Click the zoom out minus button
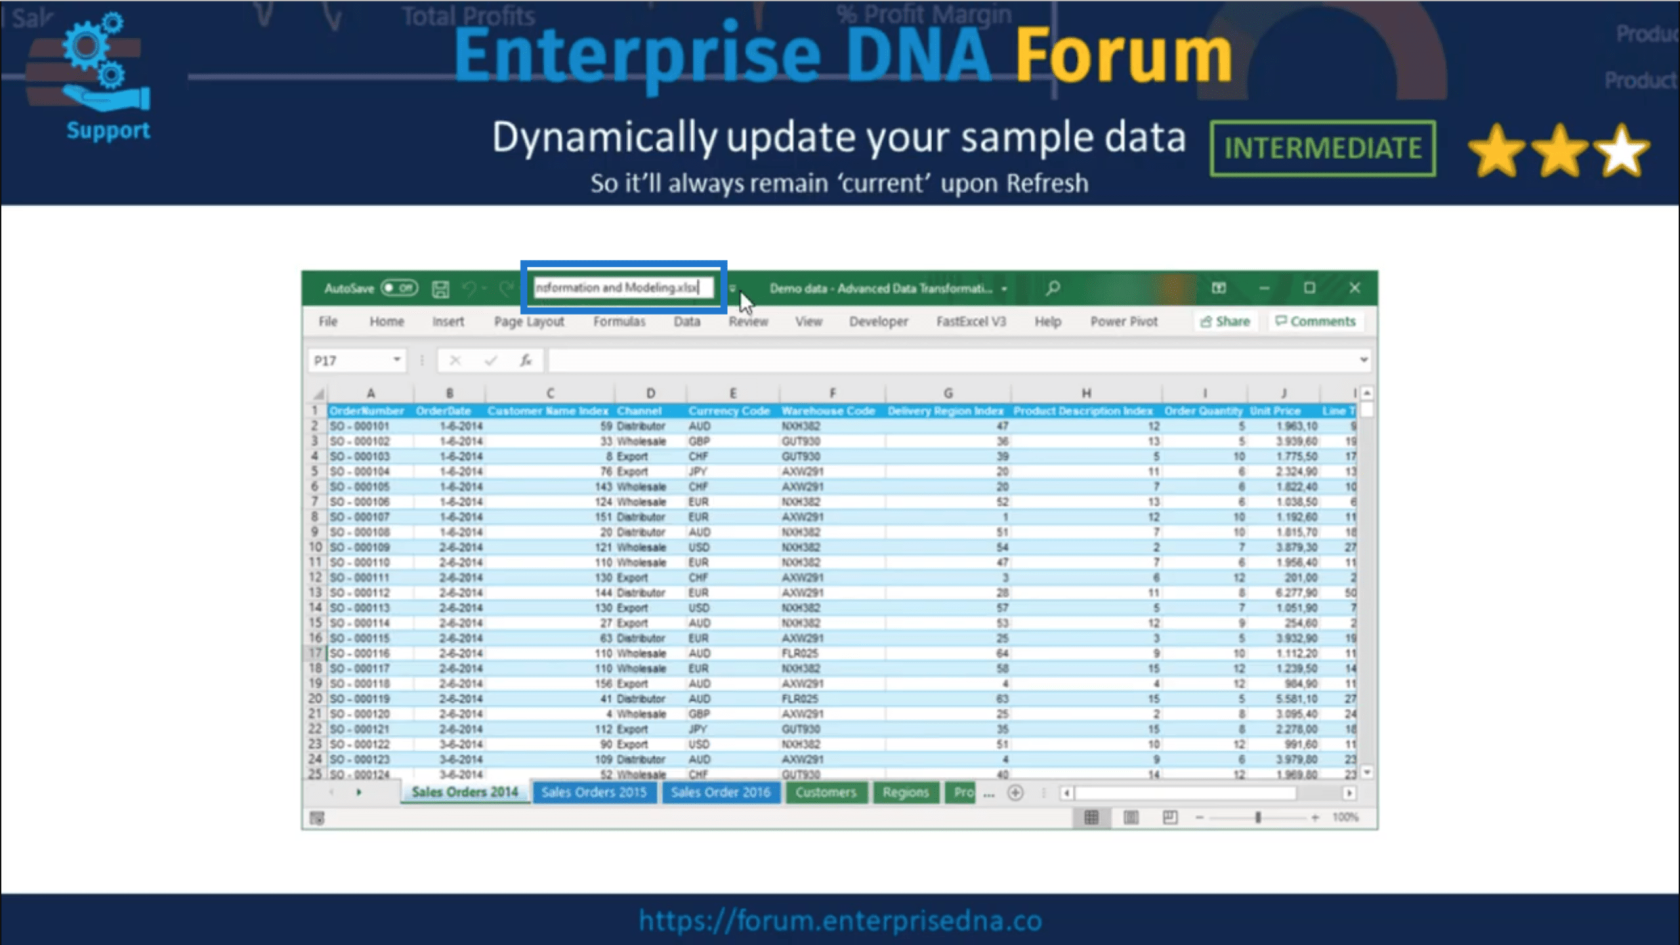The height and width of the screenshot is (945, 1680). 1199,818
